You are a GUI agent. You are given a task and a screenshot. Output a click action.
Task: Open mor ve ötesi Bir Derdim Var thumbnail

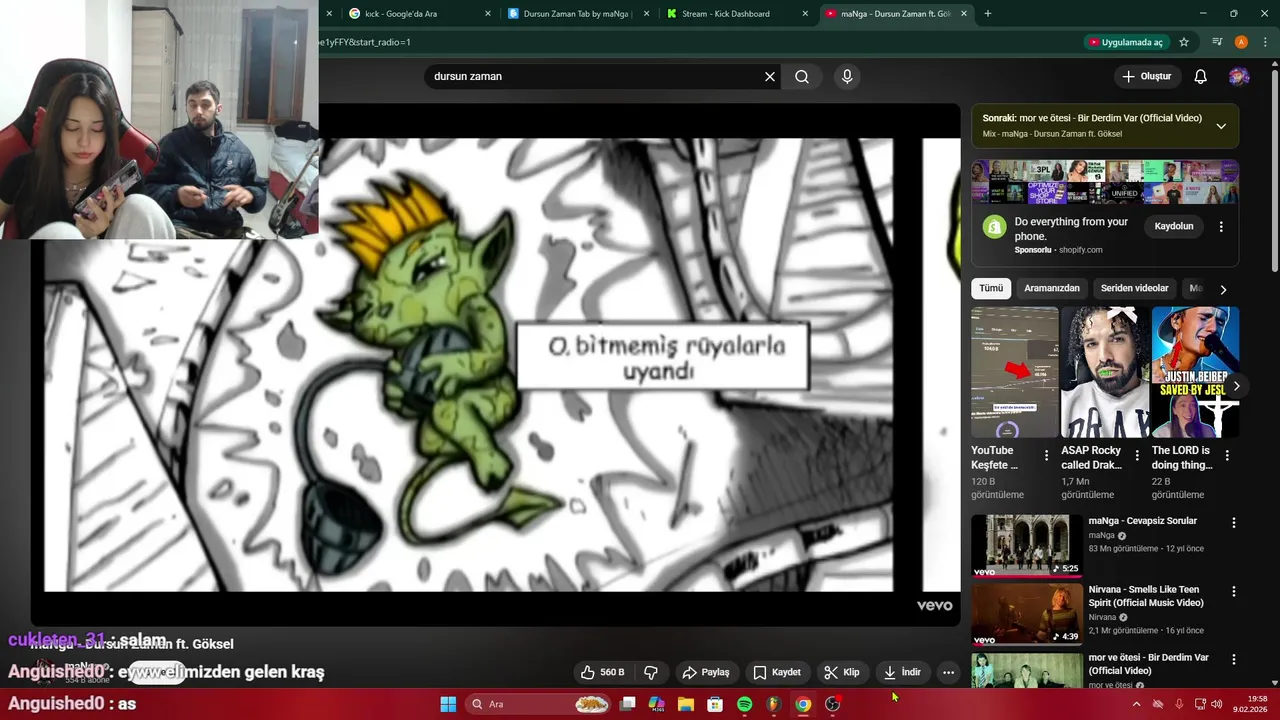point(1027,670)
